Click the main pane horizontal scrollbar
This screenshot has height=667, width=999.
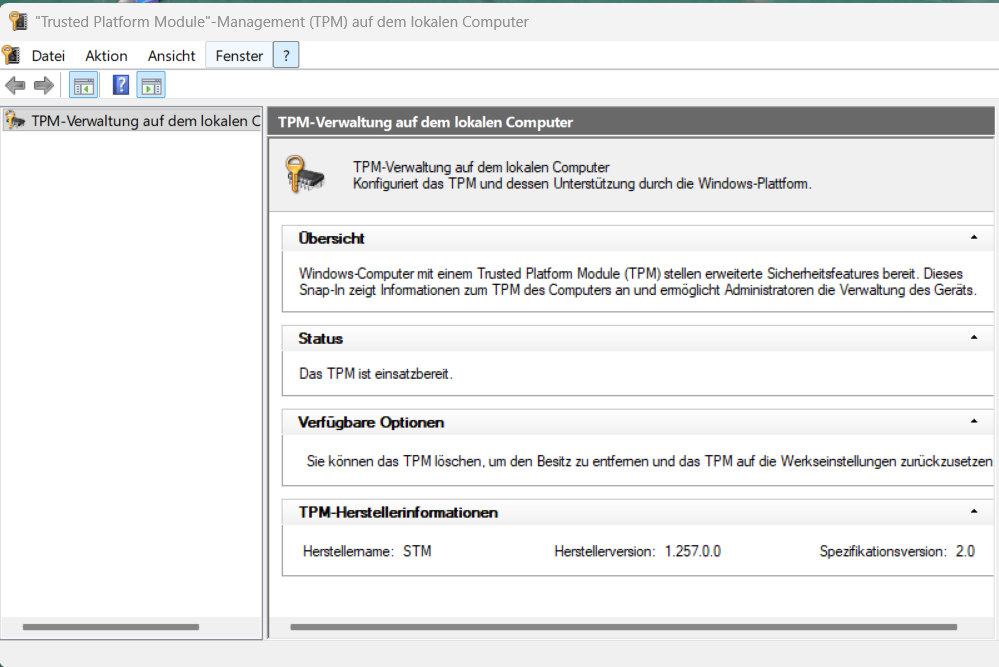point(622,627)
